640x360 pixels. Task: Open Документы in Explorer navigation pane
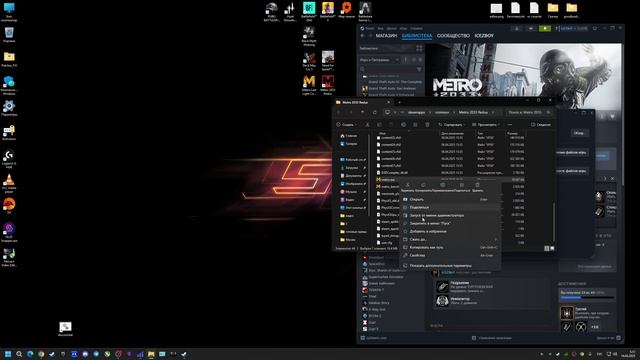(x=351, y=176)
